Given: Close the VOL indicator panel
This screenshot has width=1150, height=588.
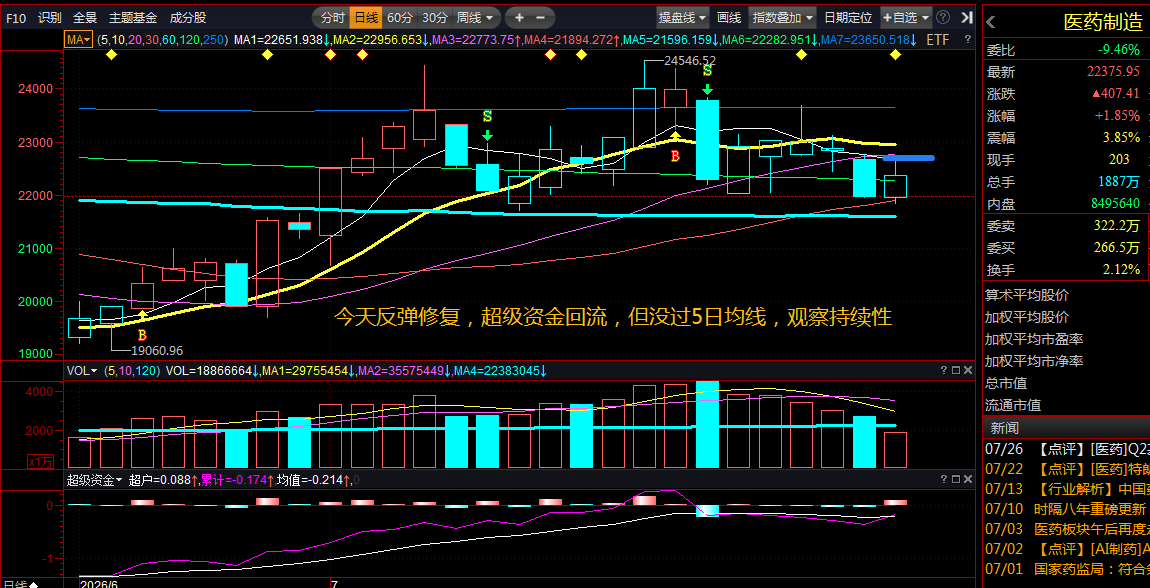Looking at the screenshot, I should [x=968, y=371].
